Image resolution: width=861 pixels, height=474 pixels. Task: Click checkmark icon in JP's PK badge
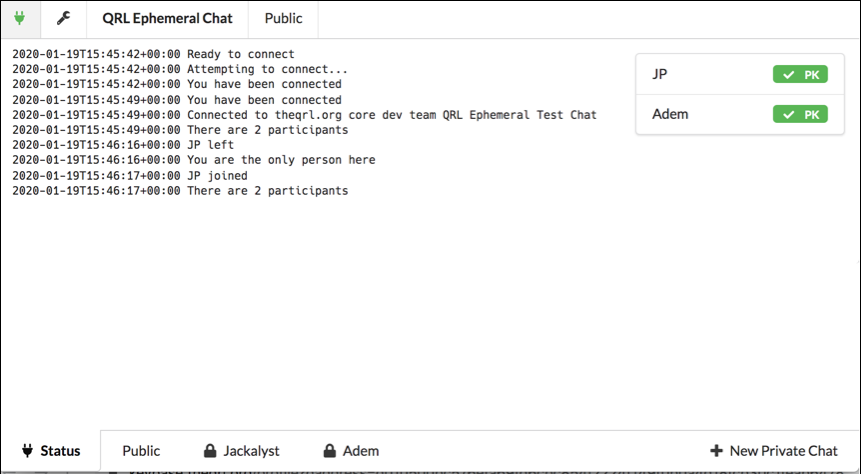tap(789, 75)
